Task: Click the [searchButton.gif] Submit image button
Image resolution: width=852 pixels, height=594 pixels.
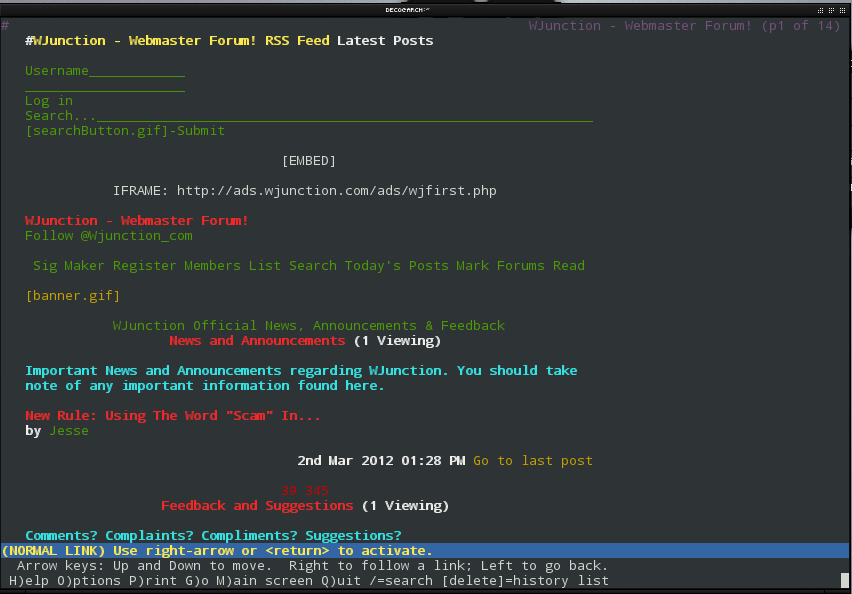Action: pyautogui.click(x=125, y=131)
